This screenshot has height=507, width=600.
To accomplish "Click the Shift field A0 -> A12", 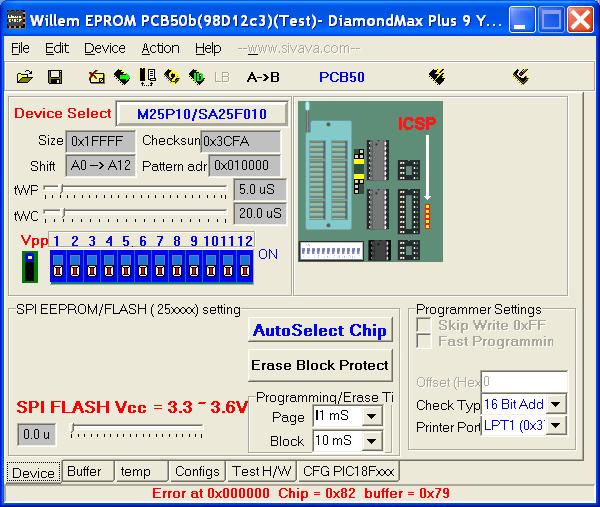I will [x=100, y=166].
